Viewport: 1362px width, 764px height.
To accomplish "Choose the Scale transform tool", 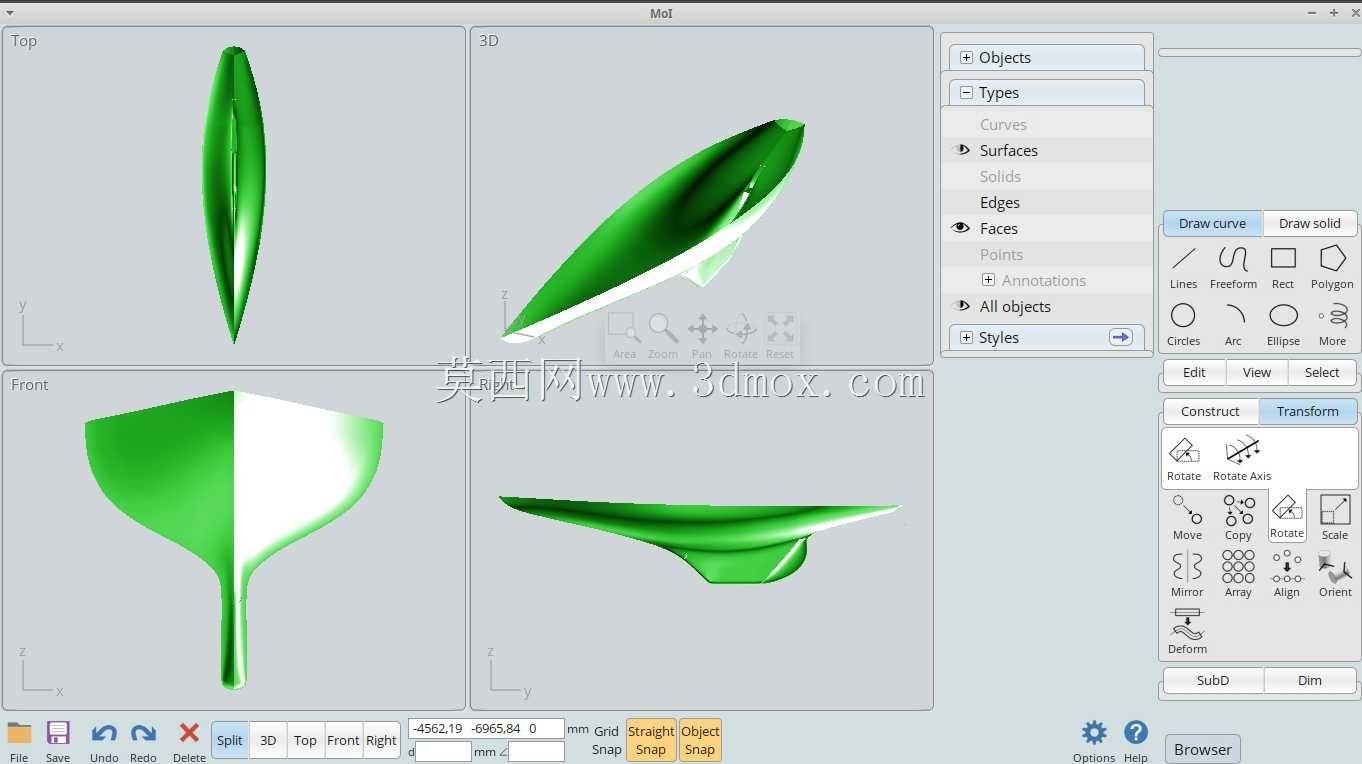I will [1335, 518].
